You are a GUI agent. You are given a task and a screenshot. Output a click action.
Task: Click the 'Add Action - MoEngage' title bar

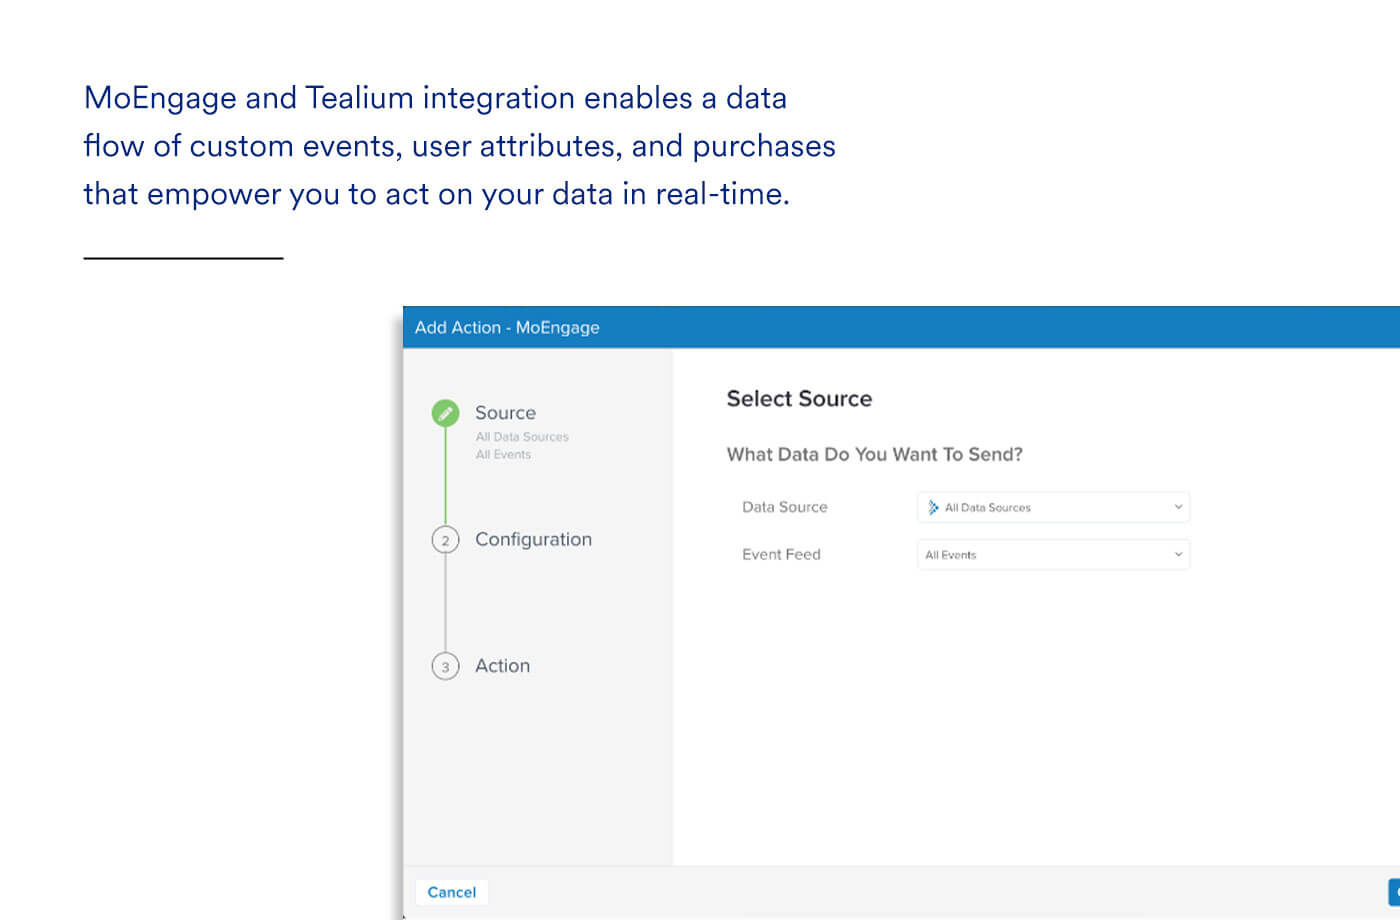point(507,327)
